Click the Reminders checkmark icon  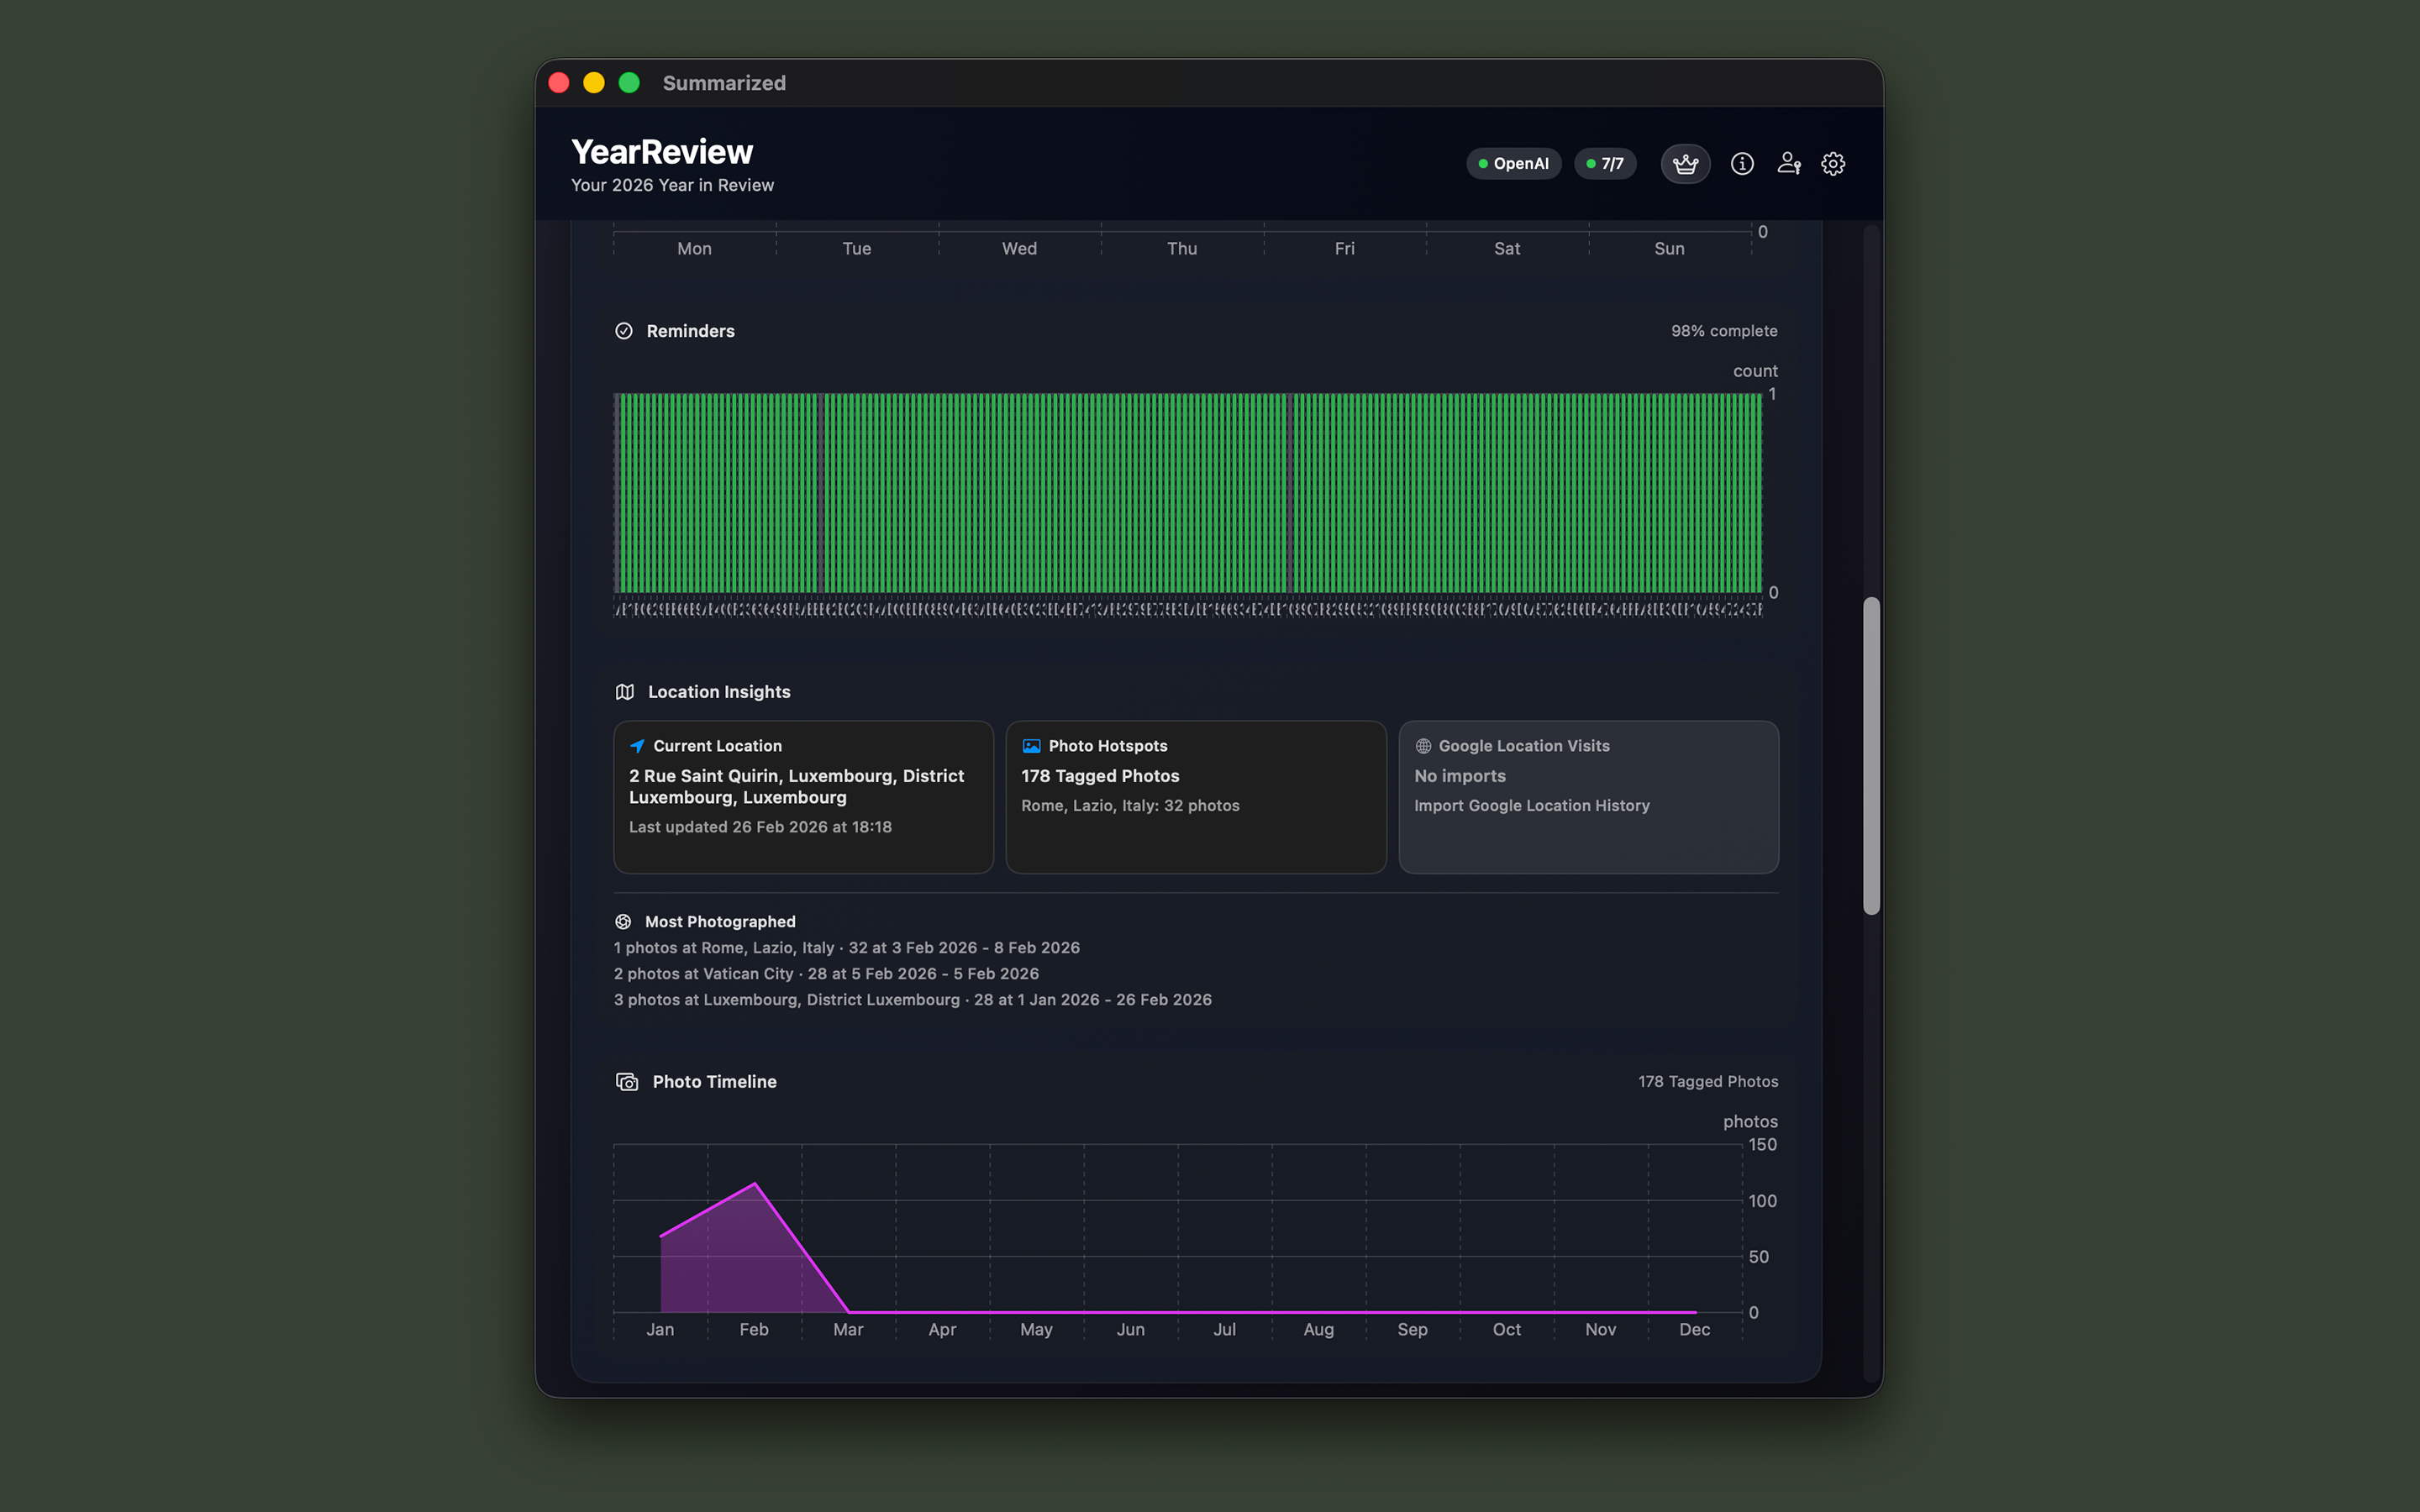tap(624, 331)
